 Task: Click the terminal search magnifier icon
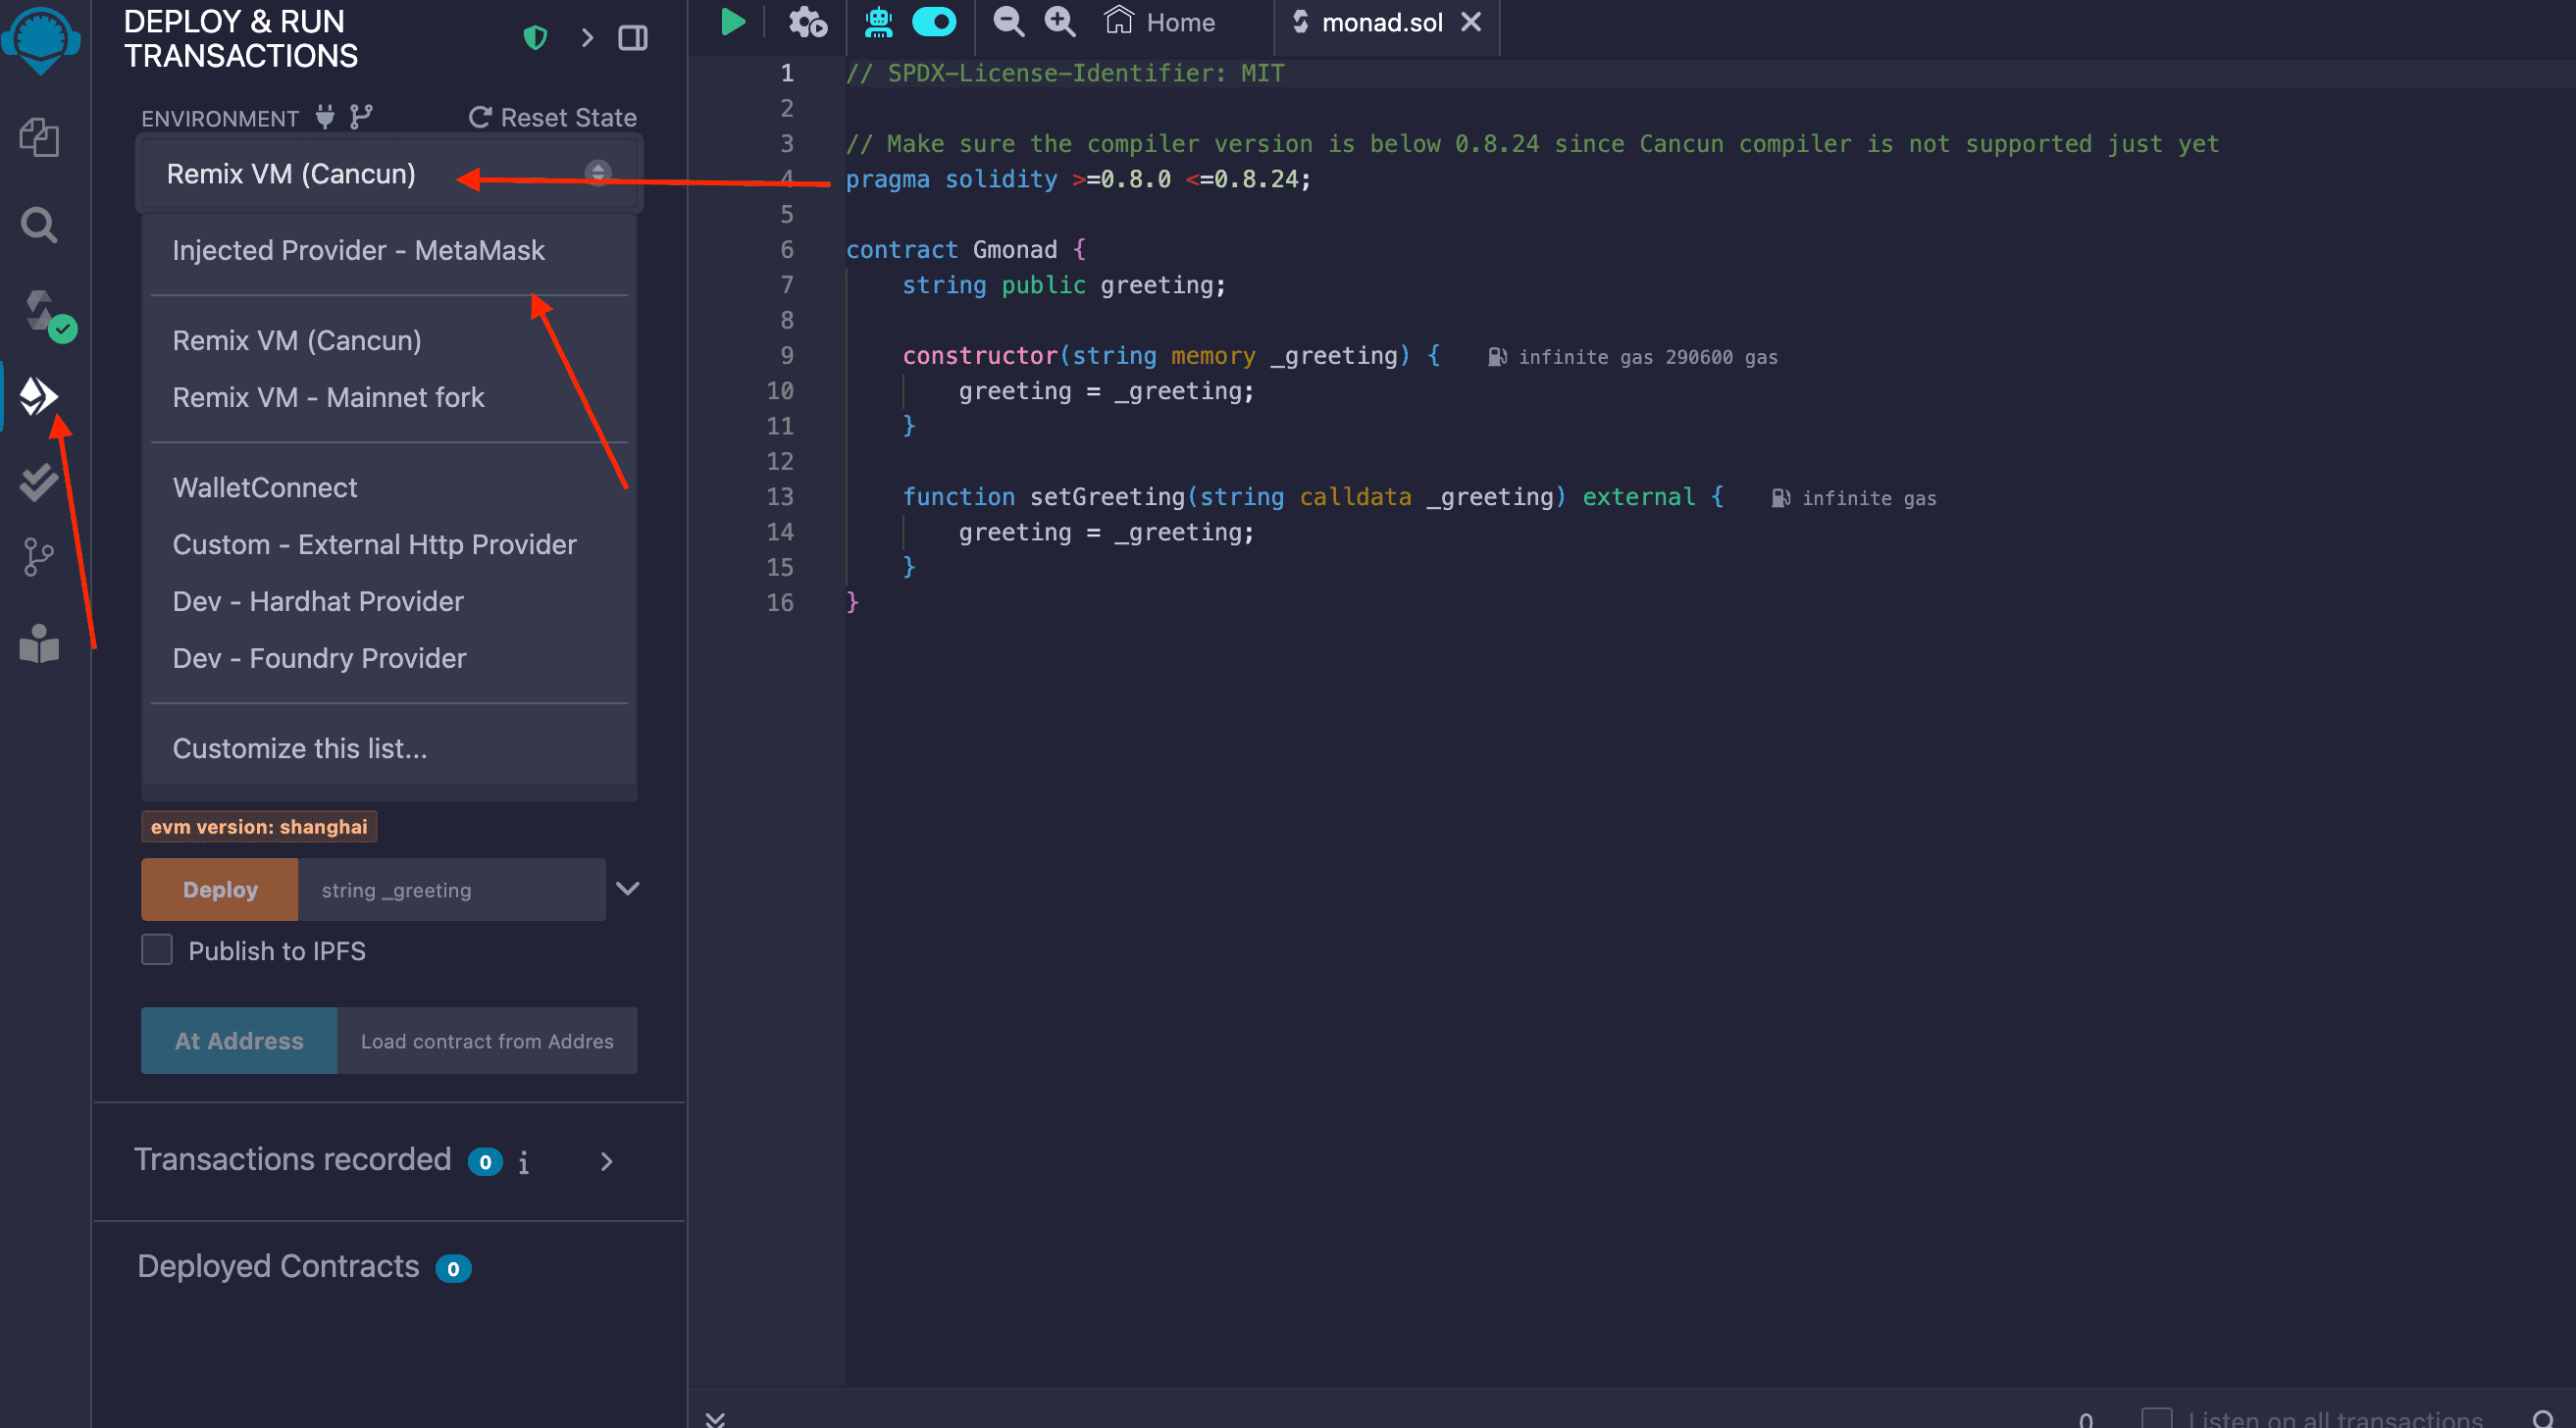tap(2543, 1420)
